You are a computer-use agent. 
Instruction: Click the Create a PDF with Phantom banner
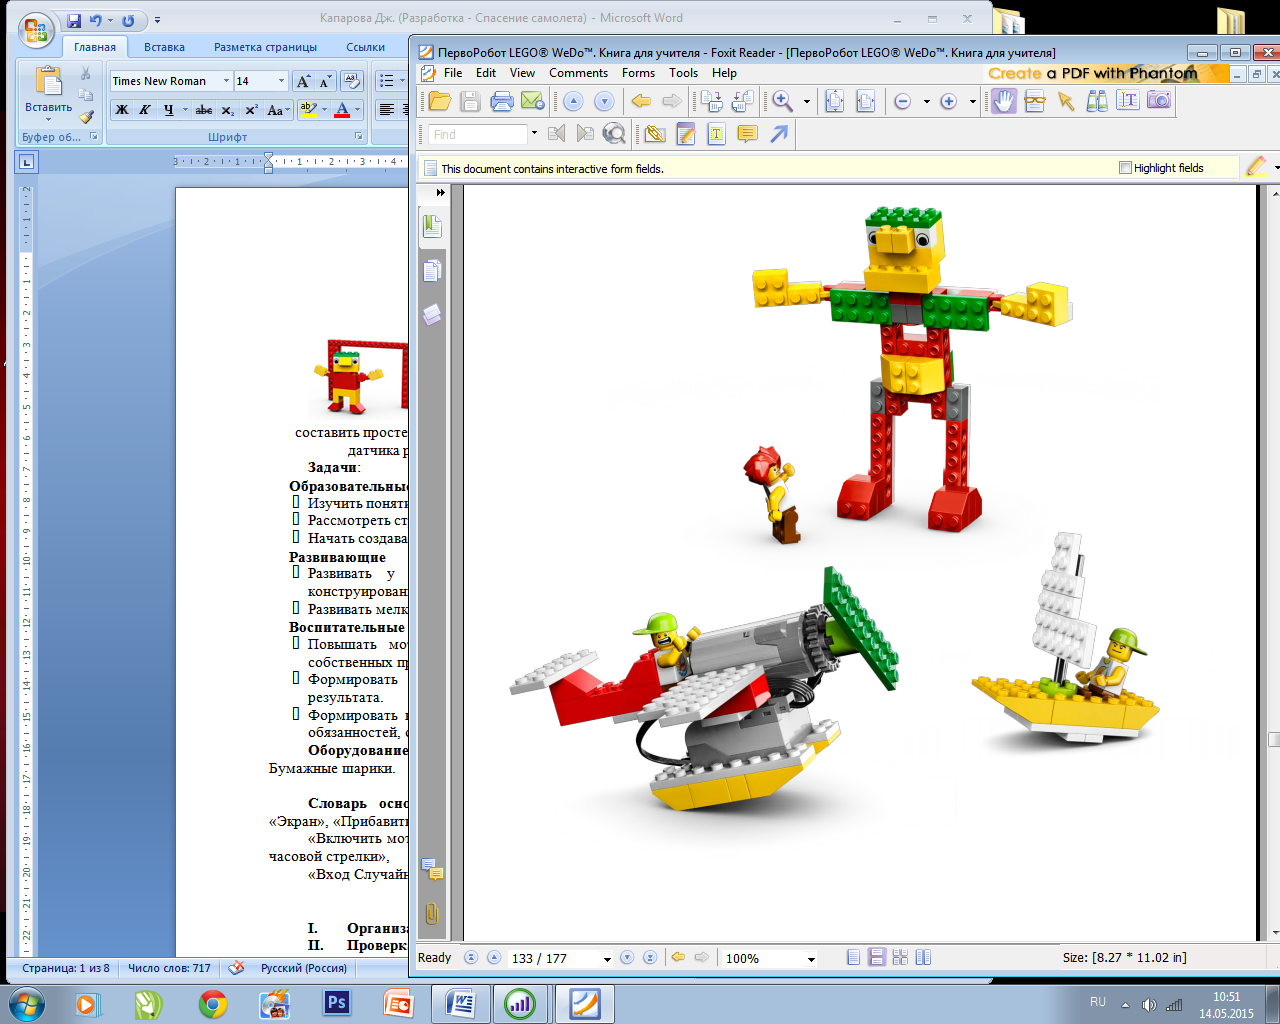(1092, 73)
